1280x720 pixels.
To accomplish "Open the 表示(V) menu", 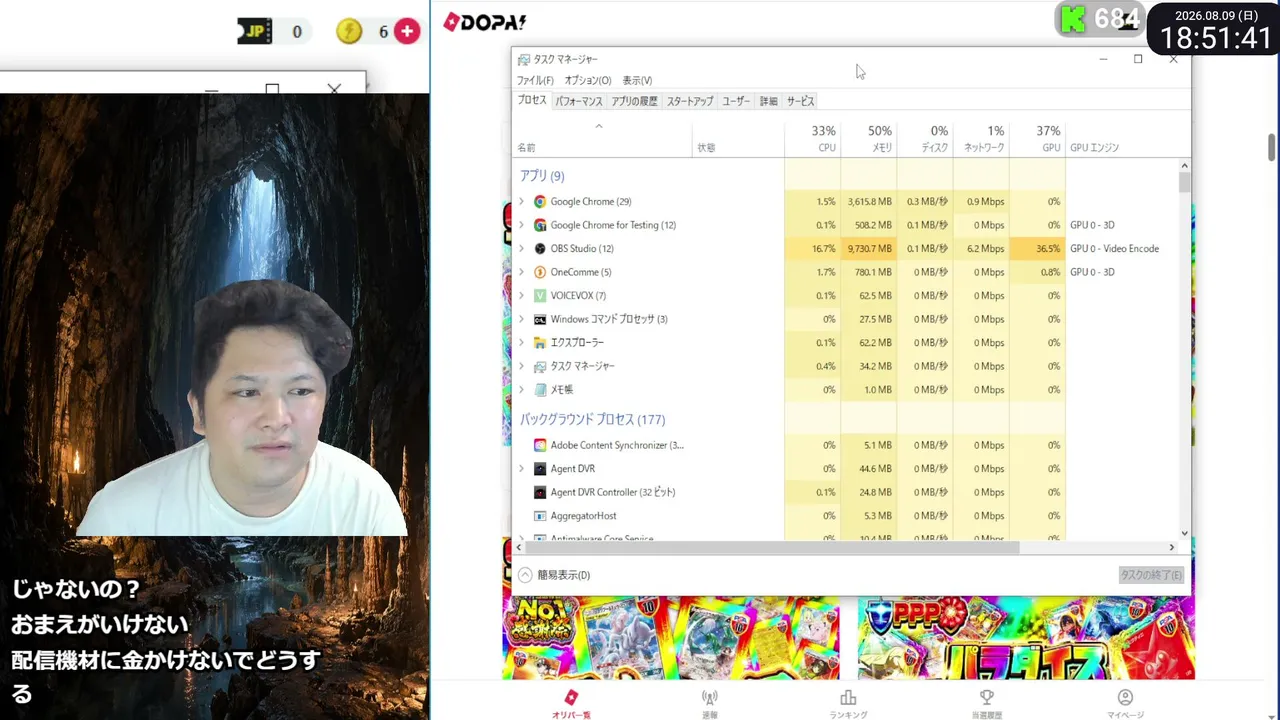I will pos(637,81).
